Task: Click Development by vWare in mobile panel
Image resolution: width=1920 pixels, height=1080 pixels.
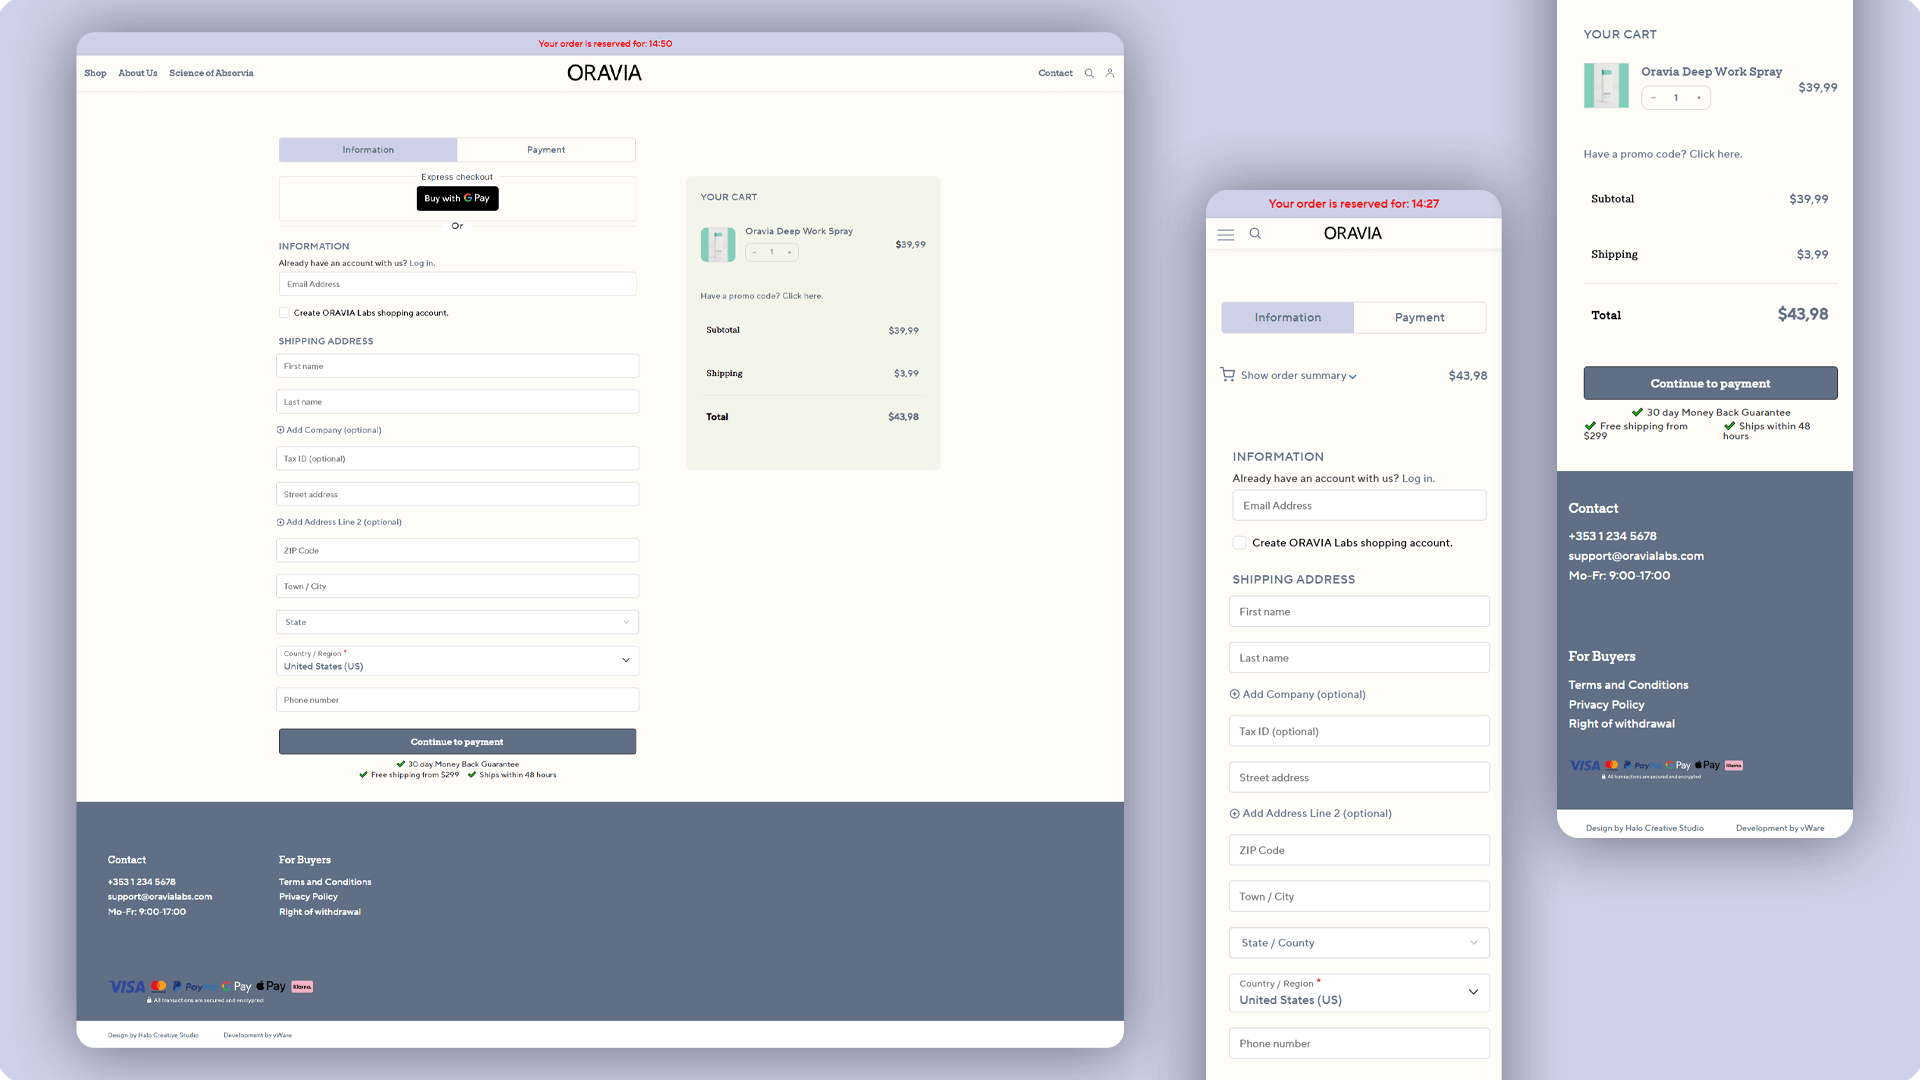Action: [x=1780, y=828]
